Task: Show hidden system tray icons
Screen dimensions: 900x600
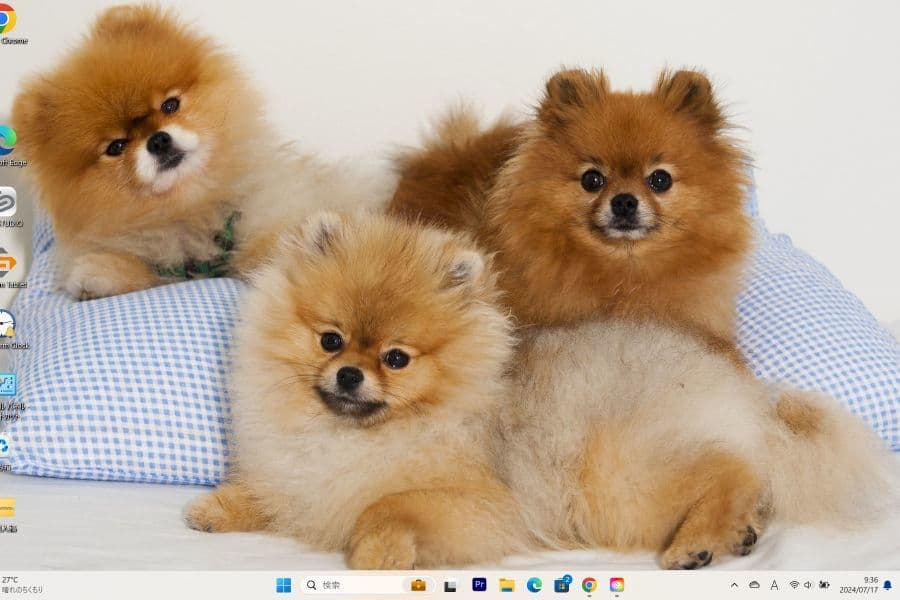Action: click(734, 585)
